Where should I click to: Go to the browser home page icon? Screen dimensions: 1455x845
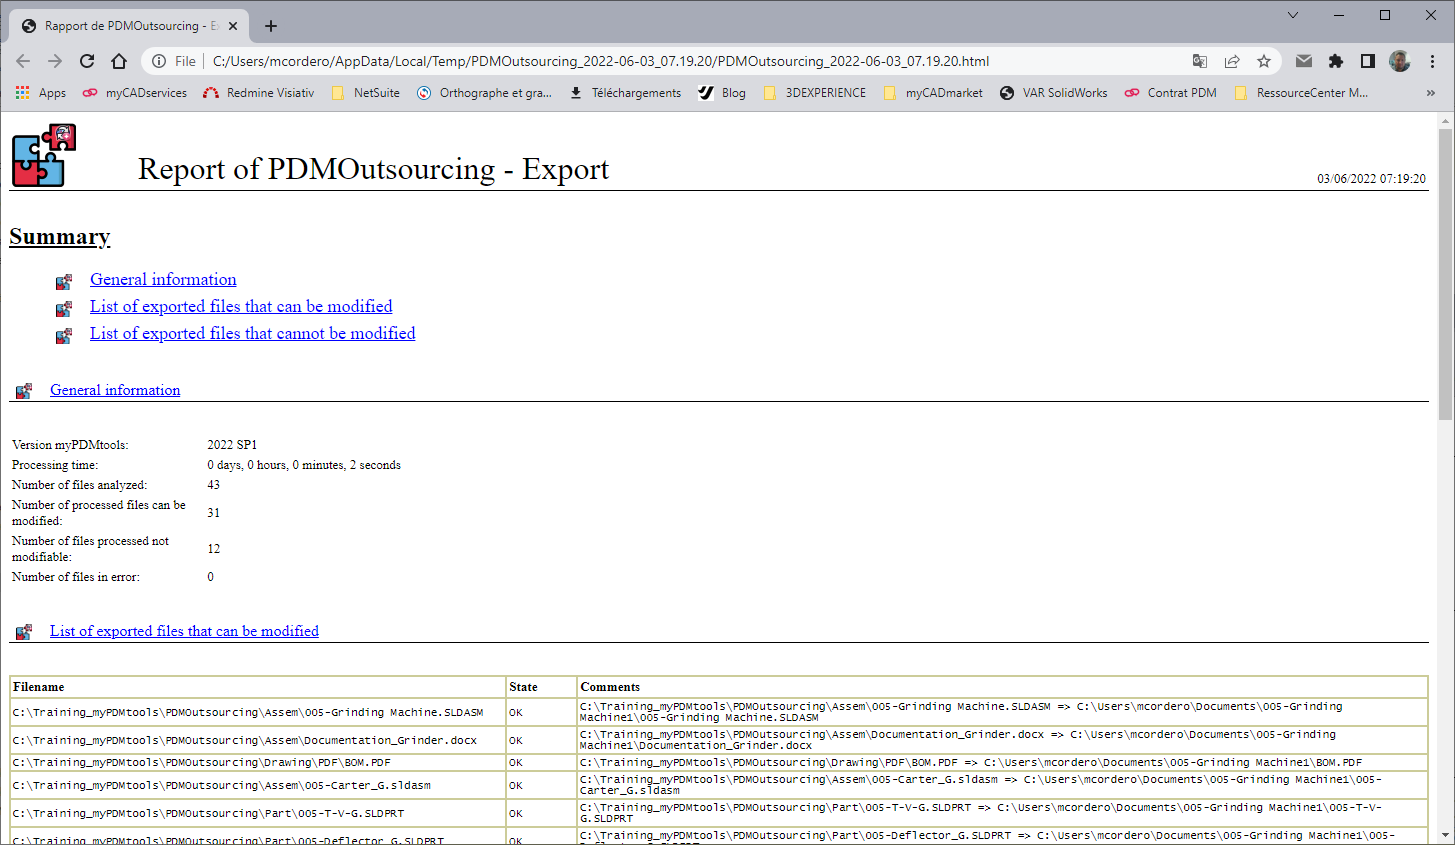click(x=119, y=61)
